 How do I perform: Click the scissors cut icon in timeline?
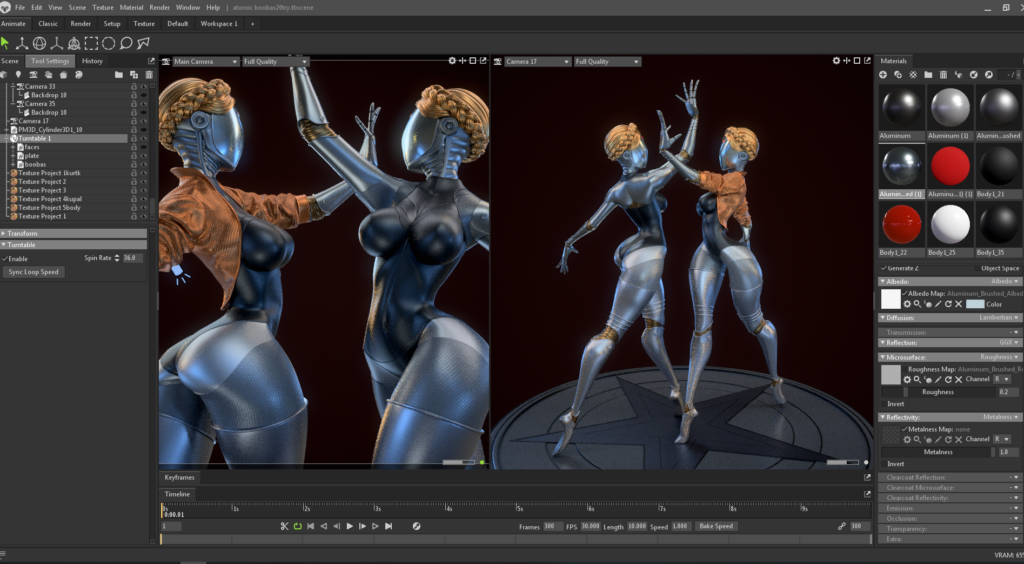tap(284, 526)
